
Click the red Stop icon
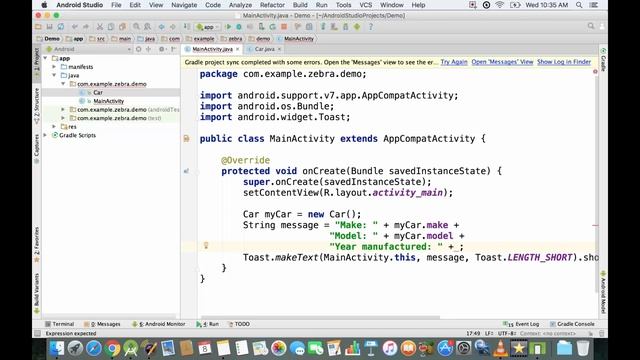(x=284, y=27)
